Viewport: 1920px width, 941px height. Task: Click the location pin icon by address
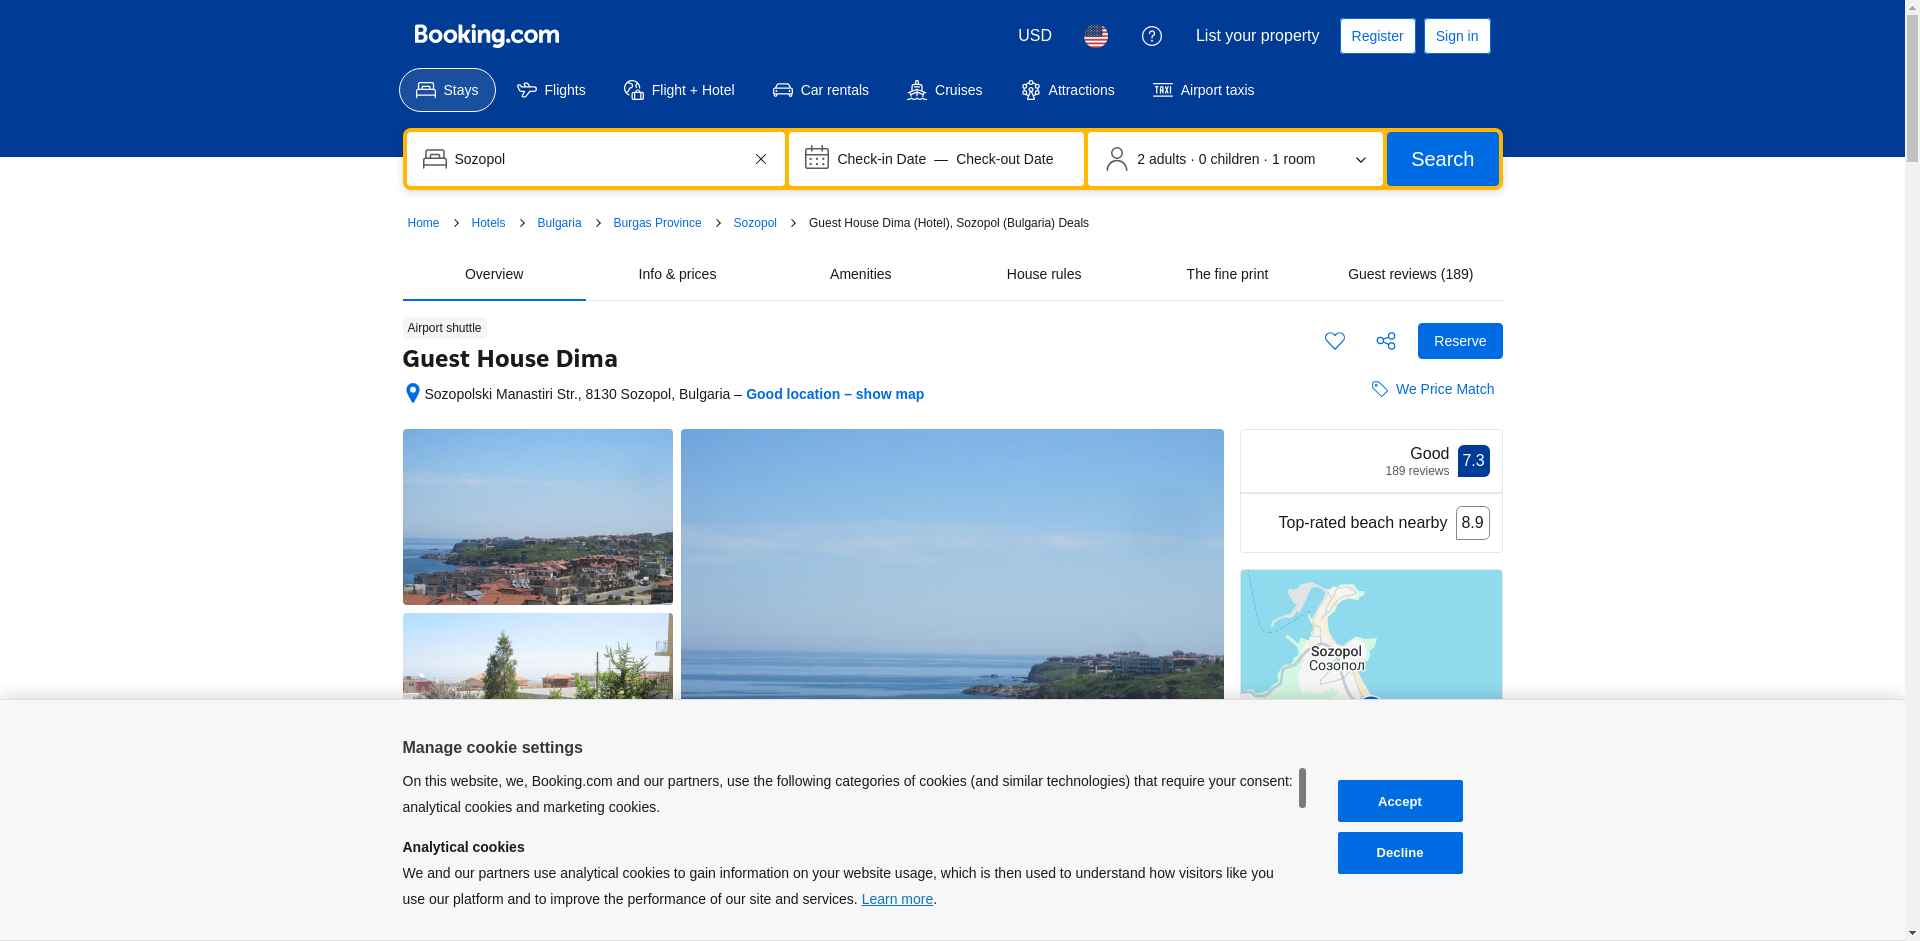pos(412,394)
